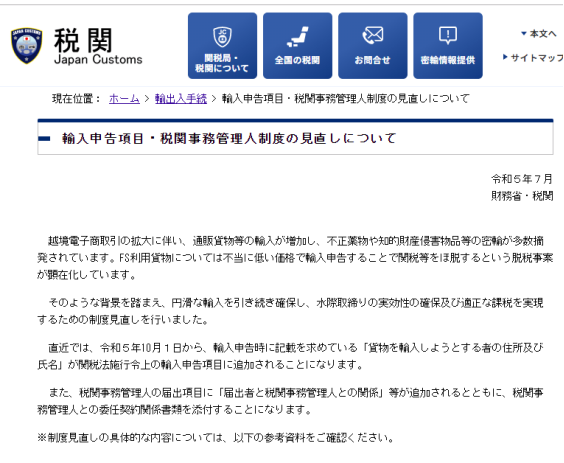
Task: Click the 財務省・税関 author text
Action: 522,196
